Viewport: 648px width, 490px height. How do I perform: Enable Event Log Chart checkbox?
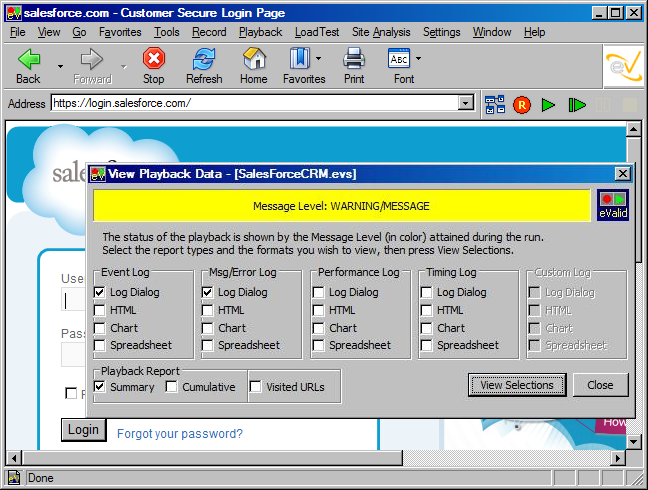tap(100, 328)
